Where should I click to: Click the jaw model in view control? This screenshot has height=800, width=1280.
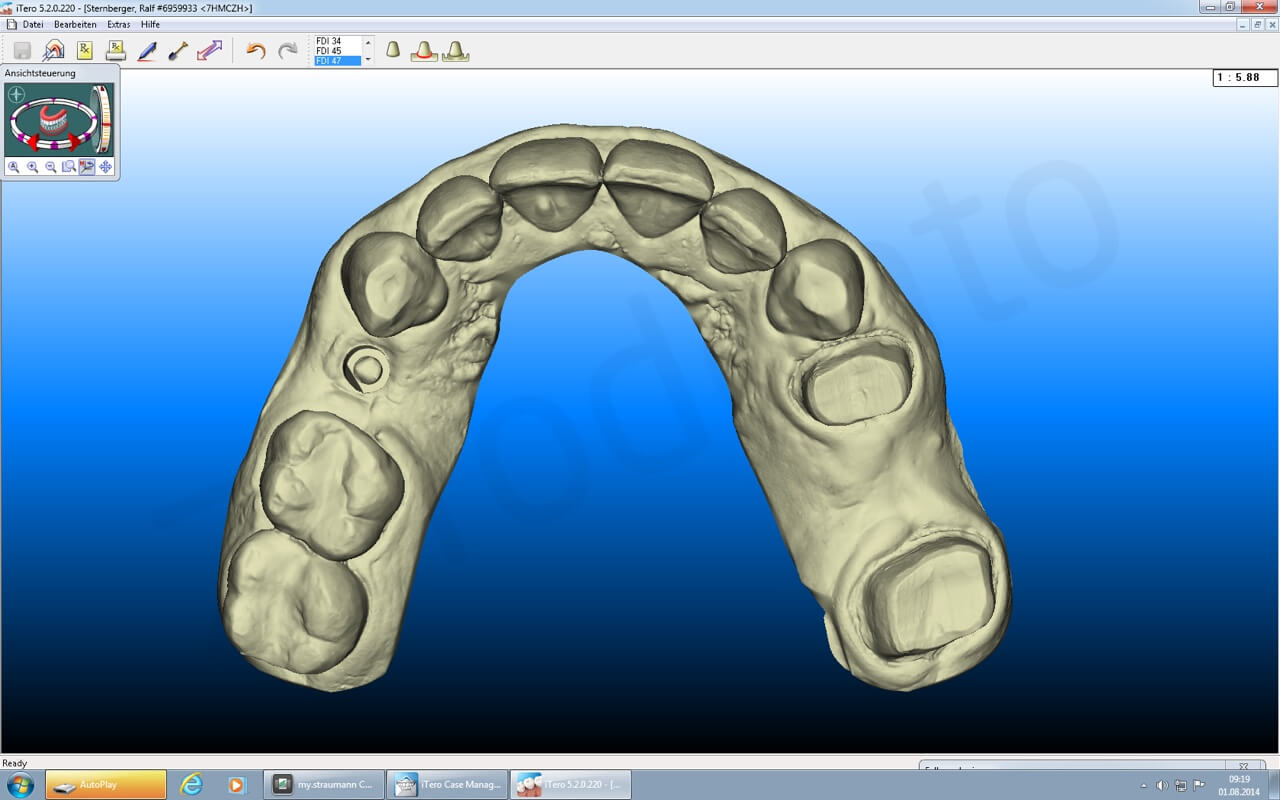52,122
